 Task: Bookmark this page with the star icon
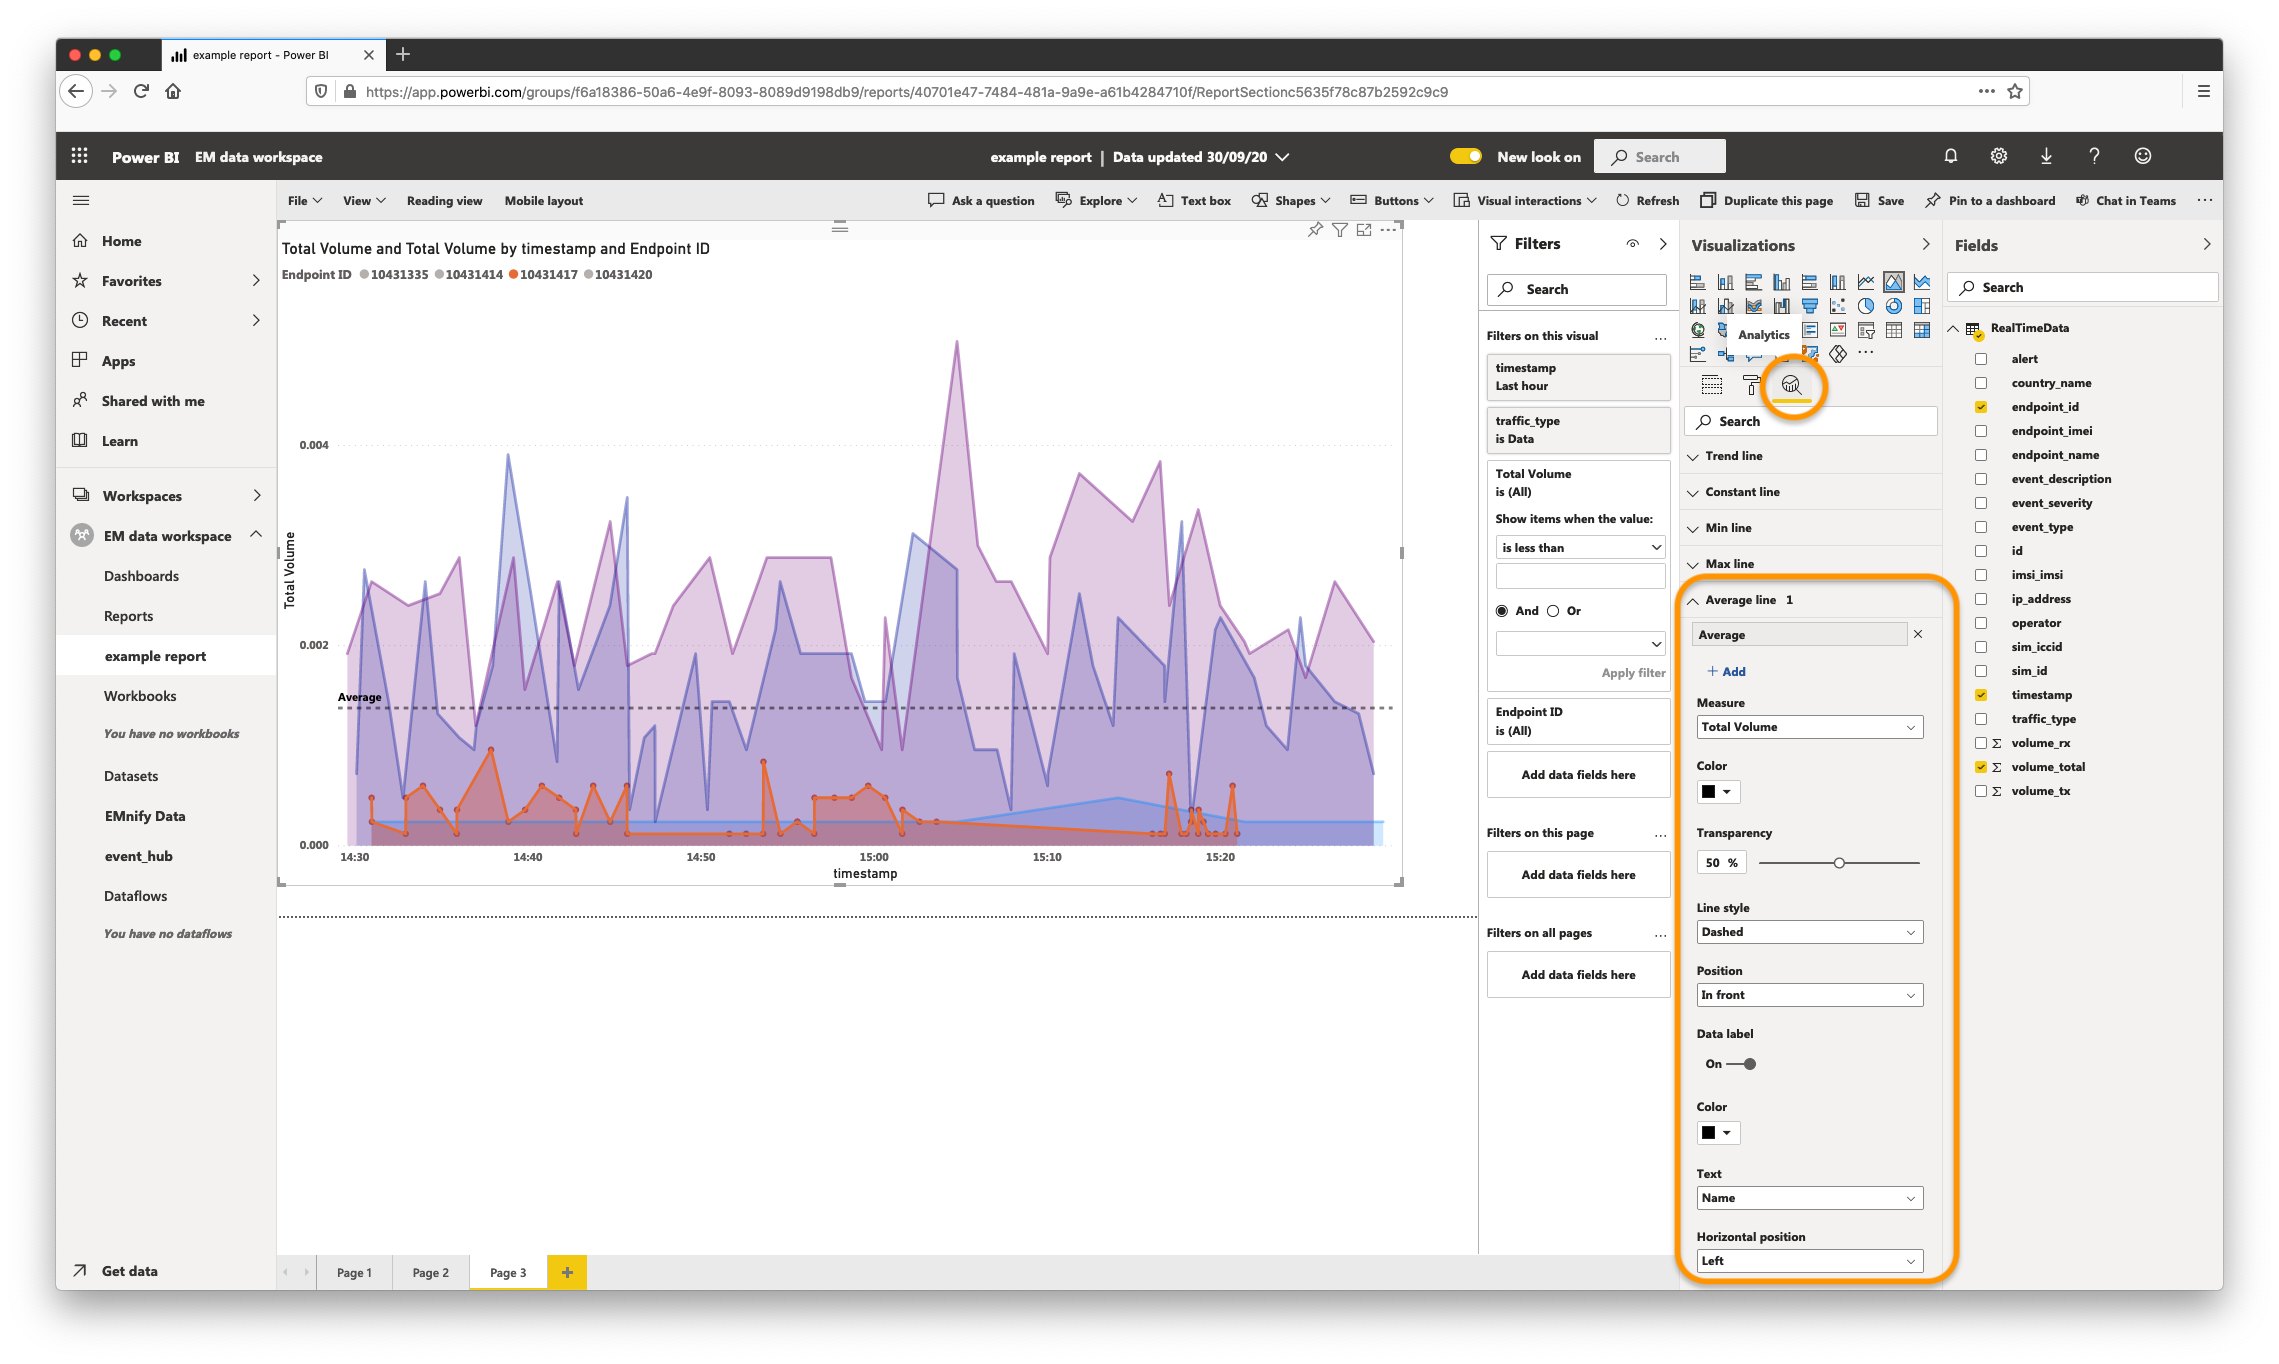[2015, 91]
